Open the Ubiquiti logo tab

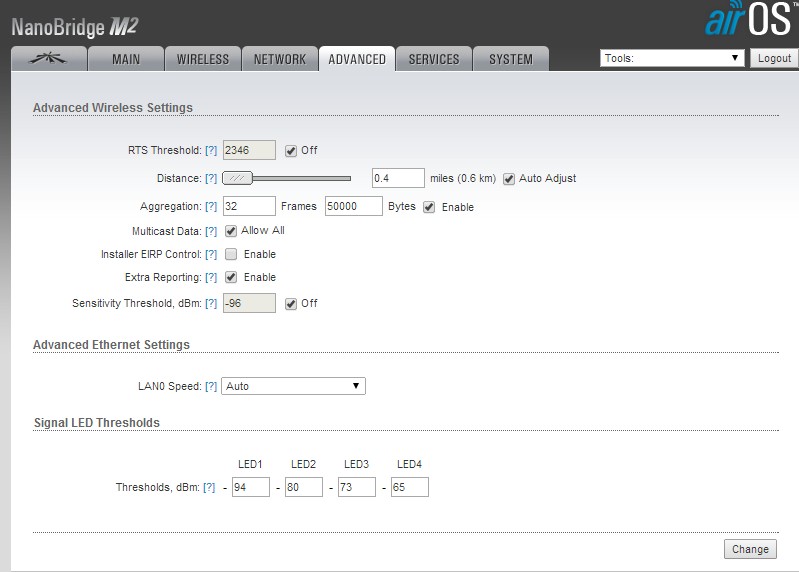coord(49,59)
